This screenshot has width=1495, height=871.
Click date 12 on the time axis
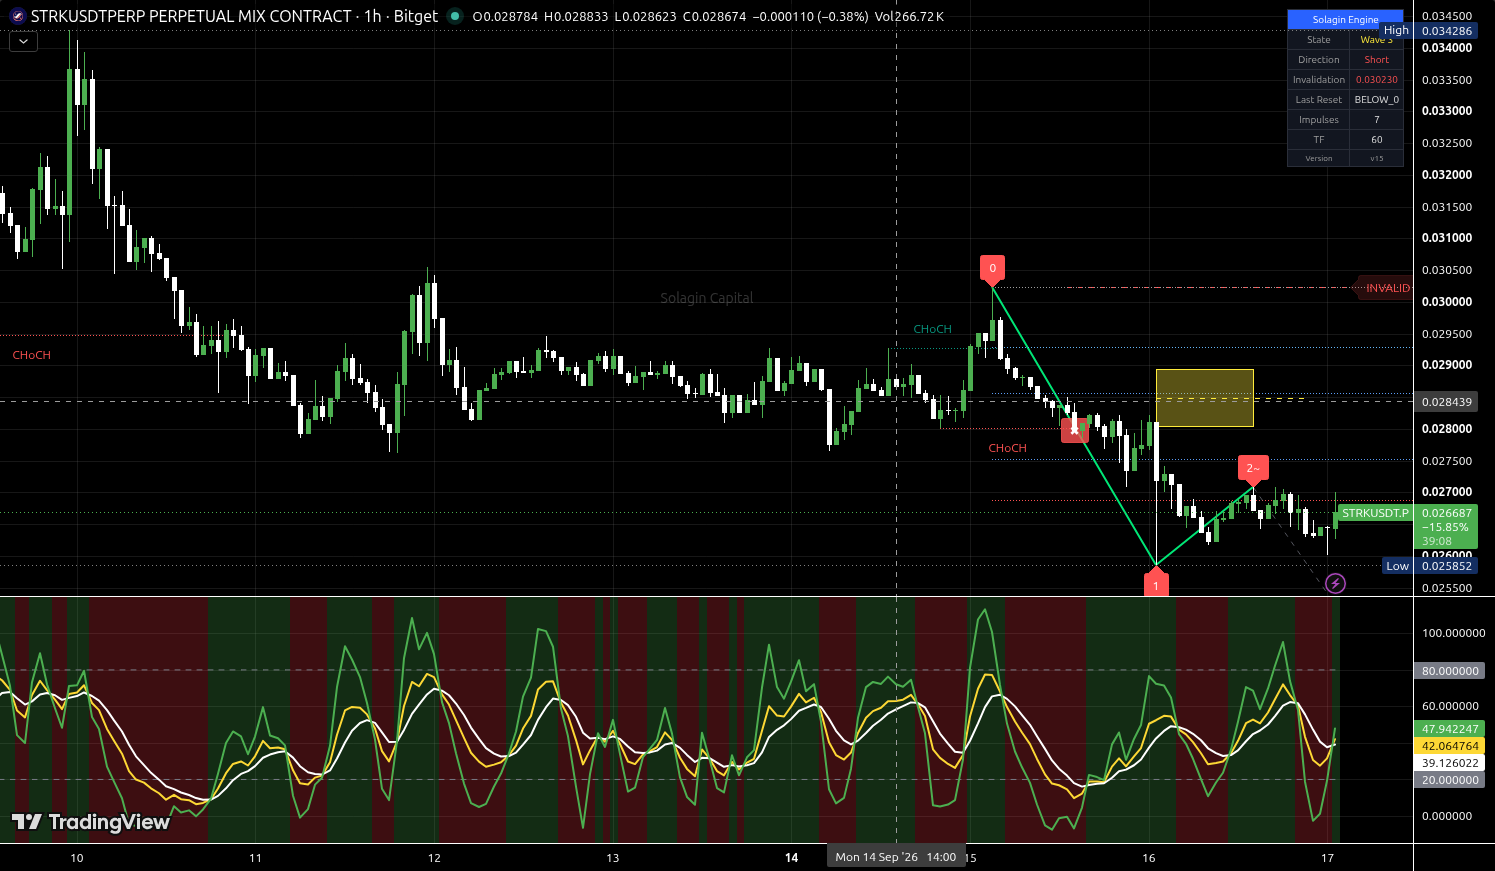pos(434,858)
